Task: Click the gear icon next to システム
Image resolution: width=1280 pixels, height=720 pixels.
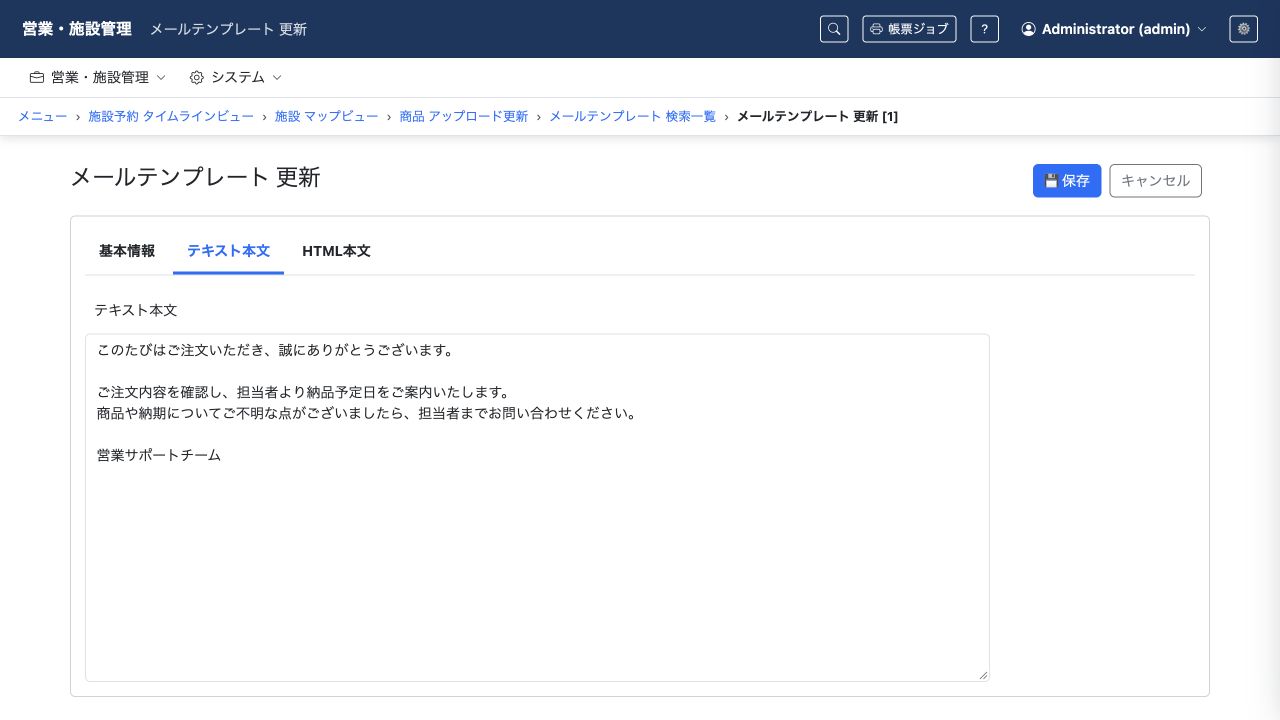Action: pos(197,77)
